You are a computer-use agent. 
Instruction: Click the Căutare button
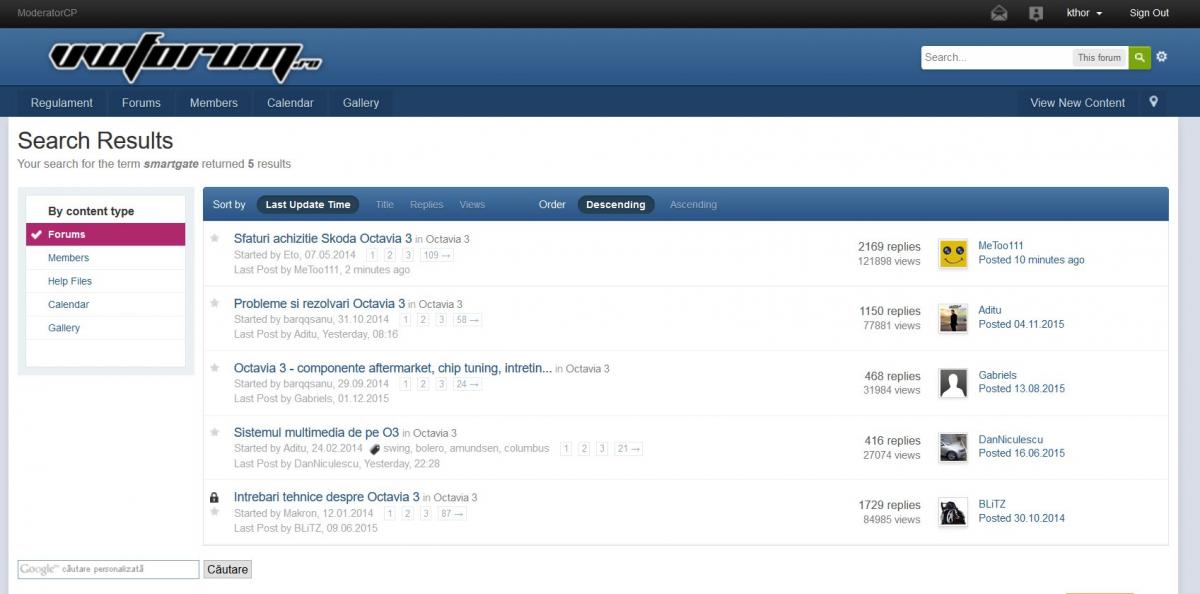click(227, 569)
